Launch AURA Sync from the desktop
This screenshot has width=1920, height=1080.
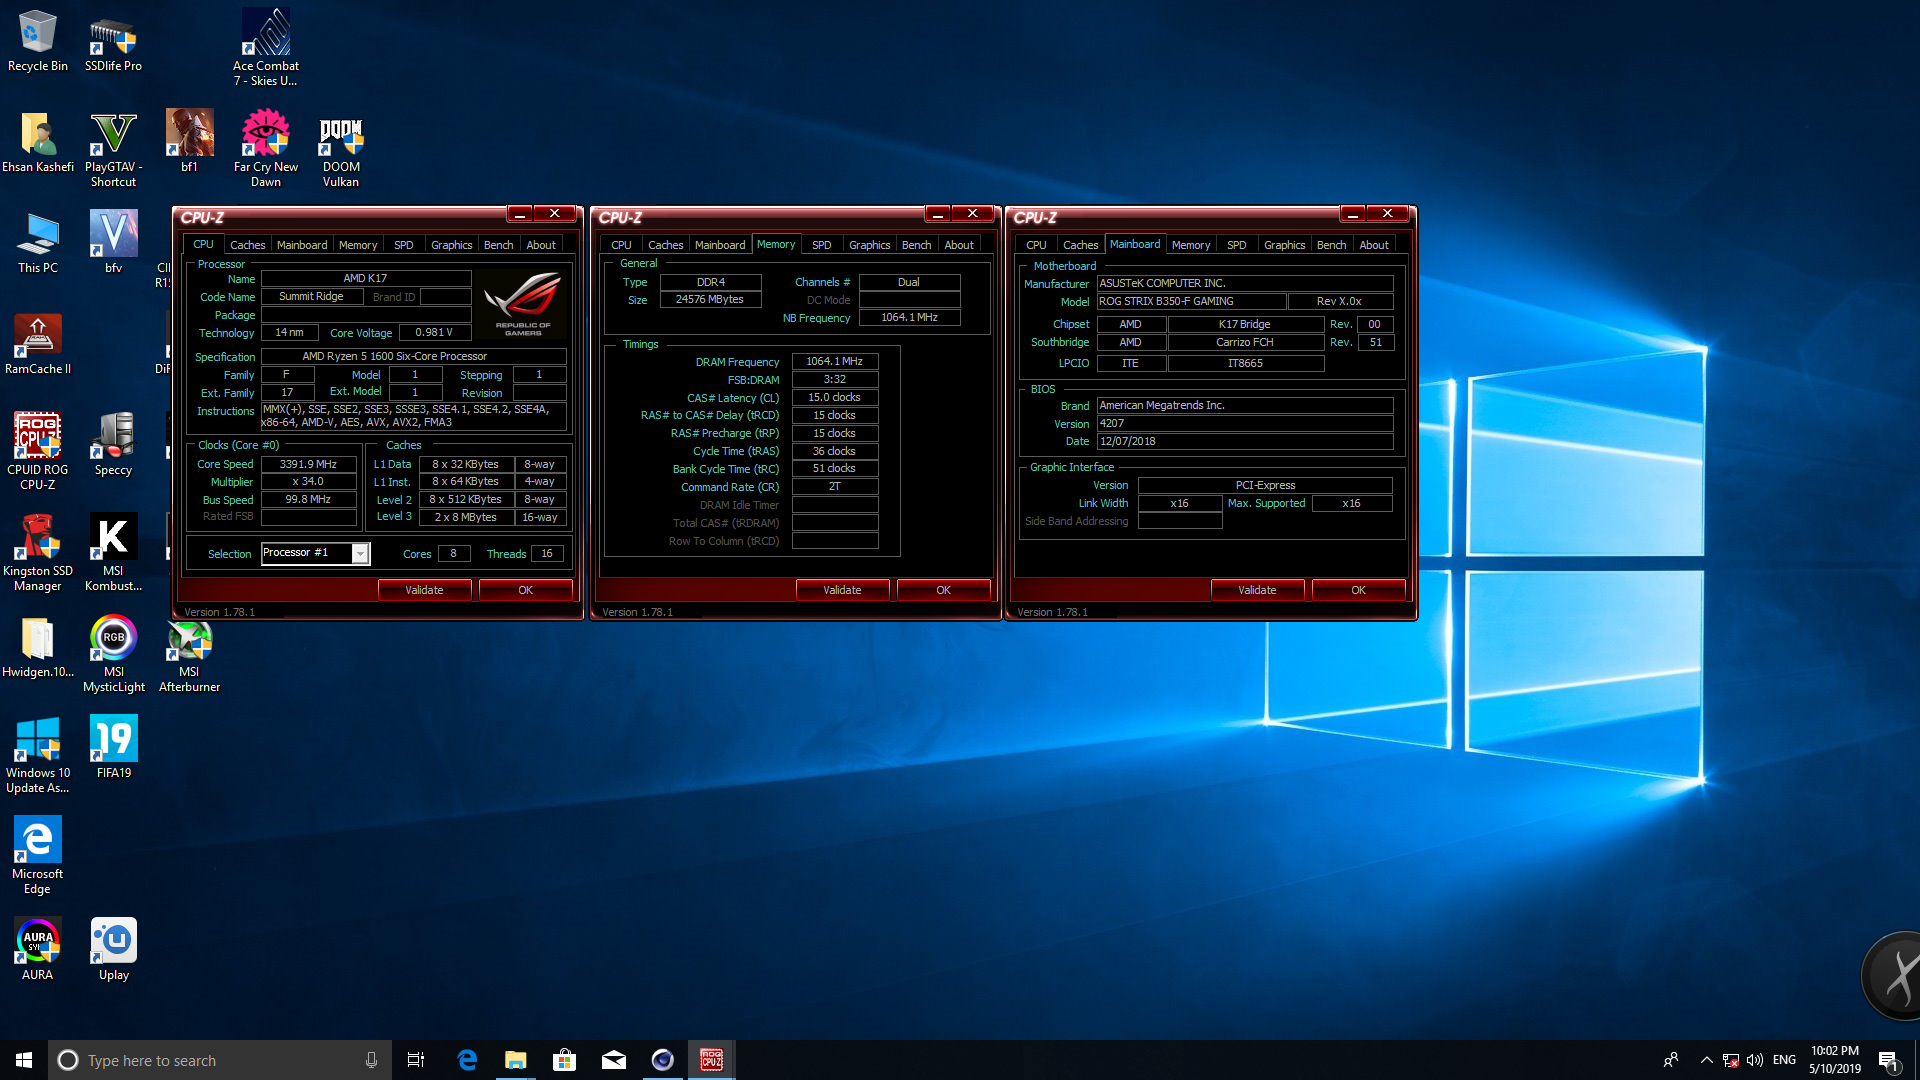tap(37, 940)
